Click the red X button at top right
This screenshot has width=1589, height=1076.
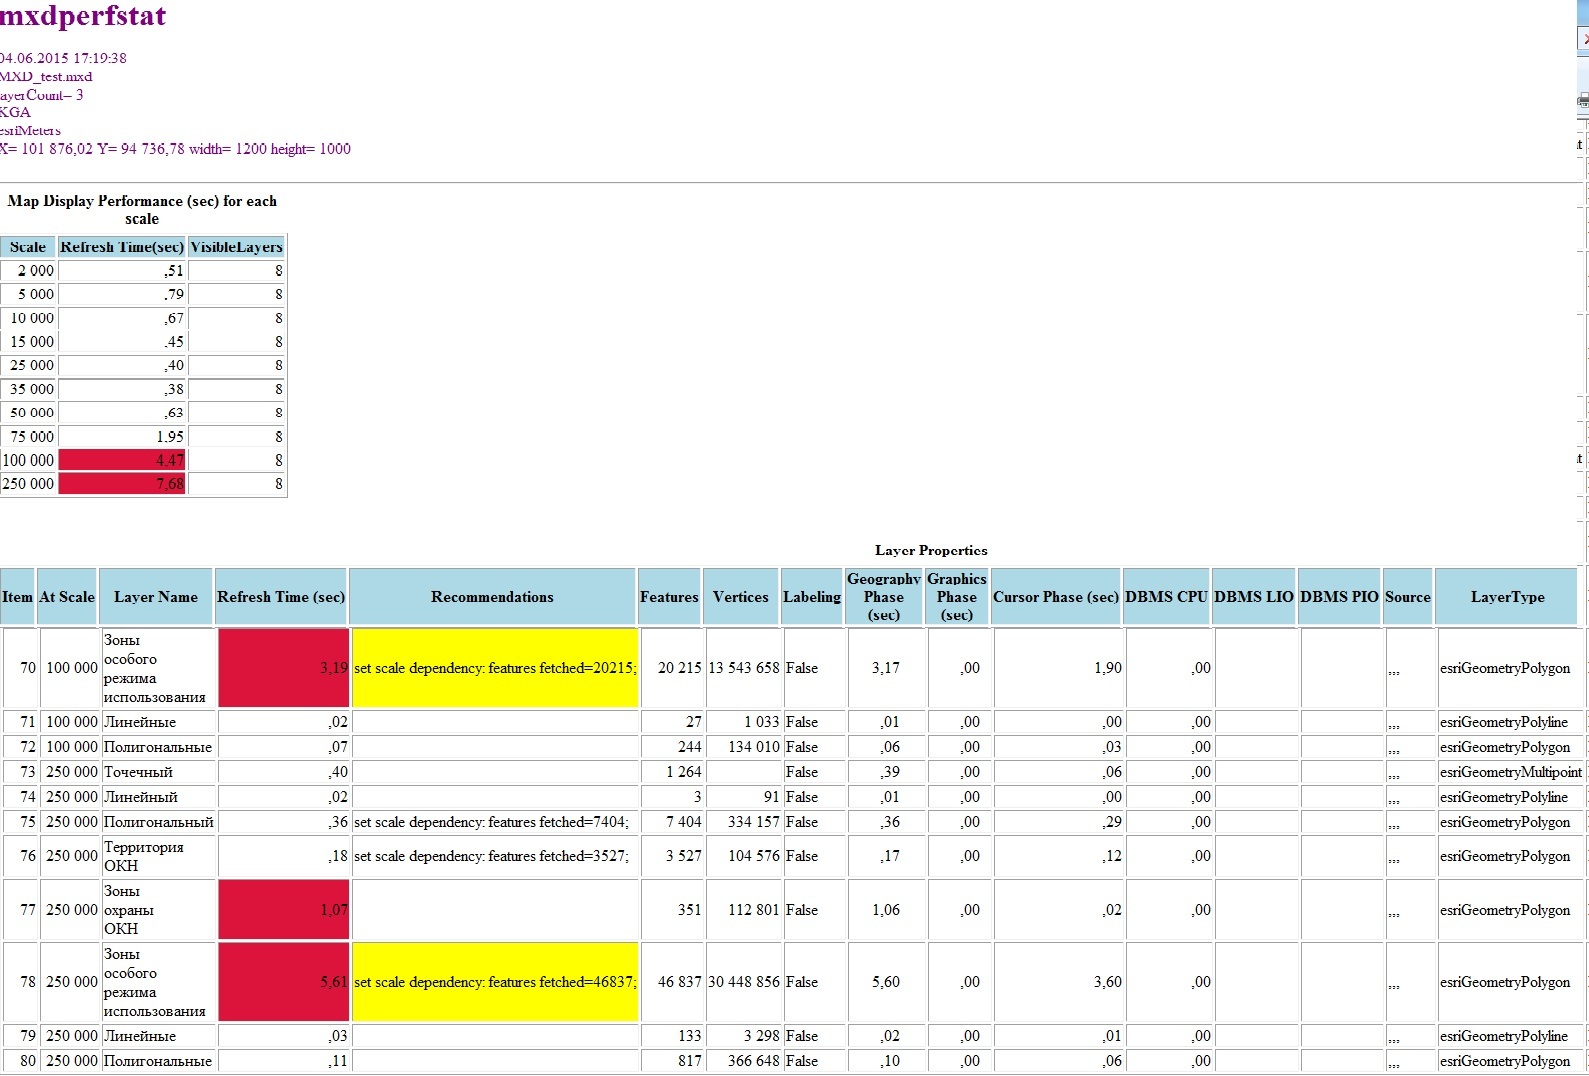pos(1584,39)
